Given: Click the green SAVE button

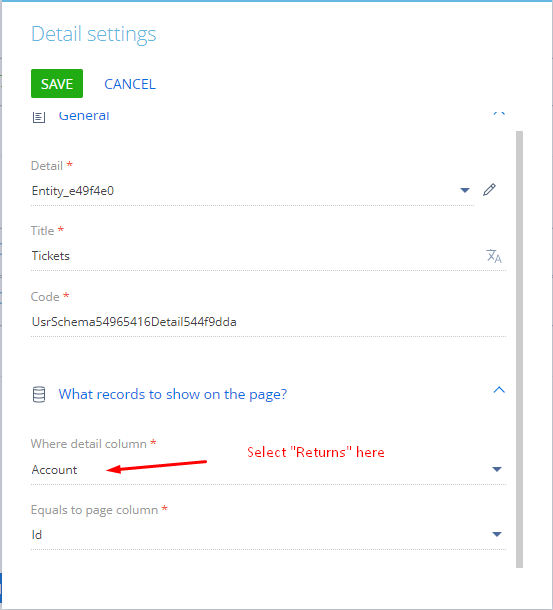Looking at the screenshot, I should pos(57,84).
